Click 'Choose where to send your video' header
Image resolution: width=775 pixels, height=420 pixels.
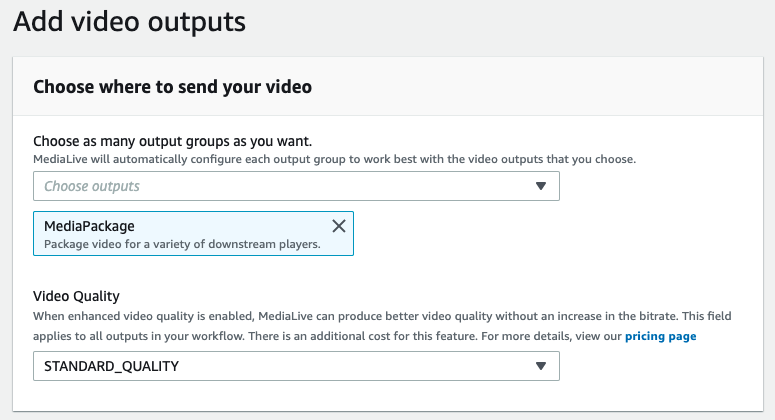tap(172, 86)
